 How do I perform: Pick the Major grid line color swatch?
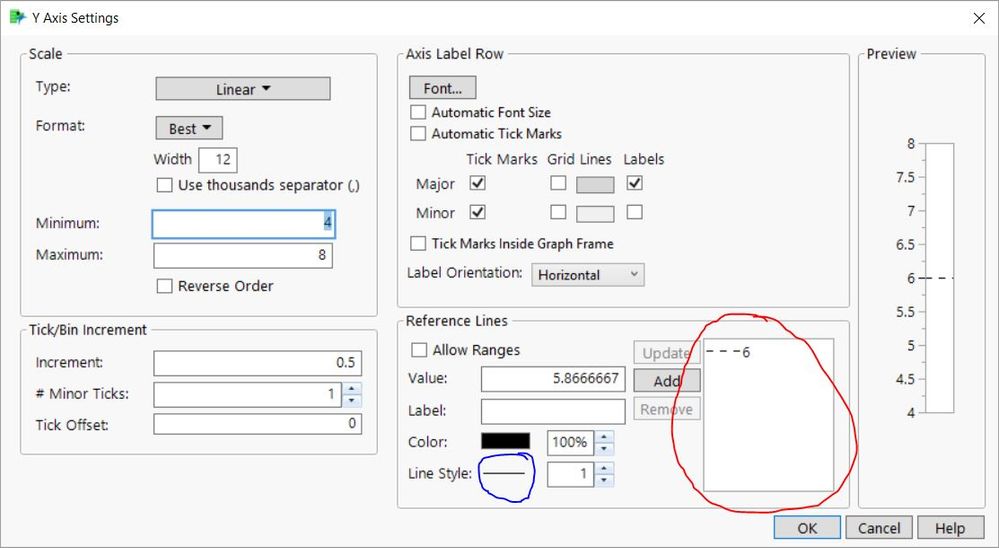(x=595, y=185)
